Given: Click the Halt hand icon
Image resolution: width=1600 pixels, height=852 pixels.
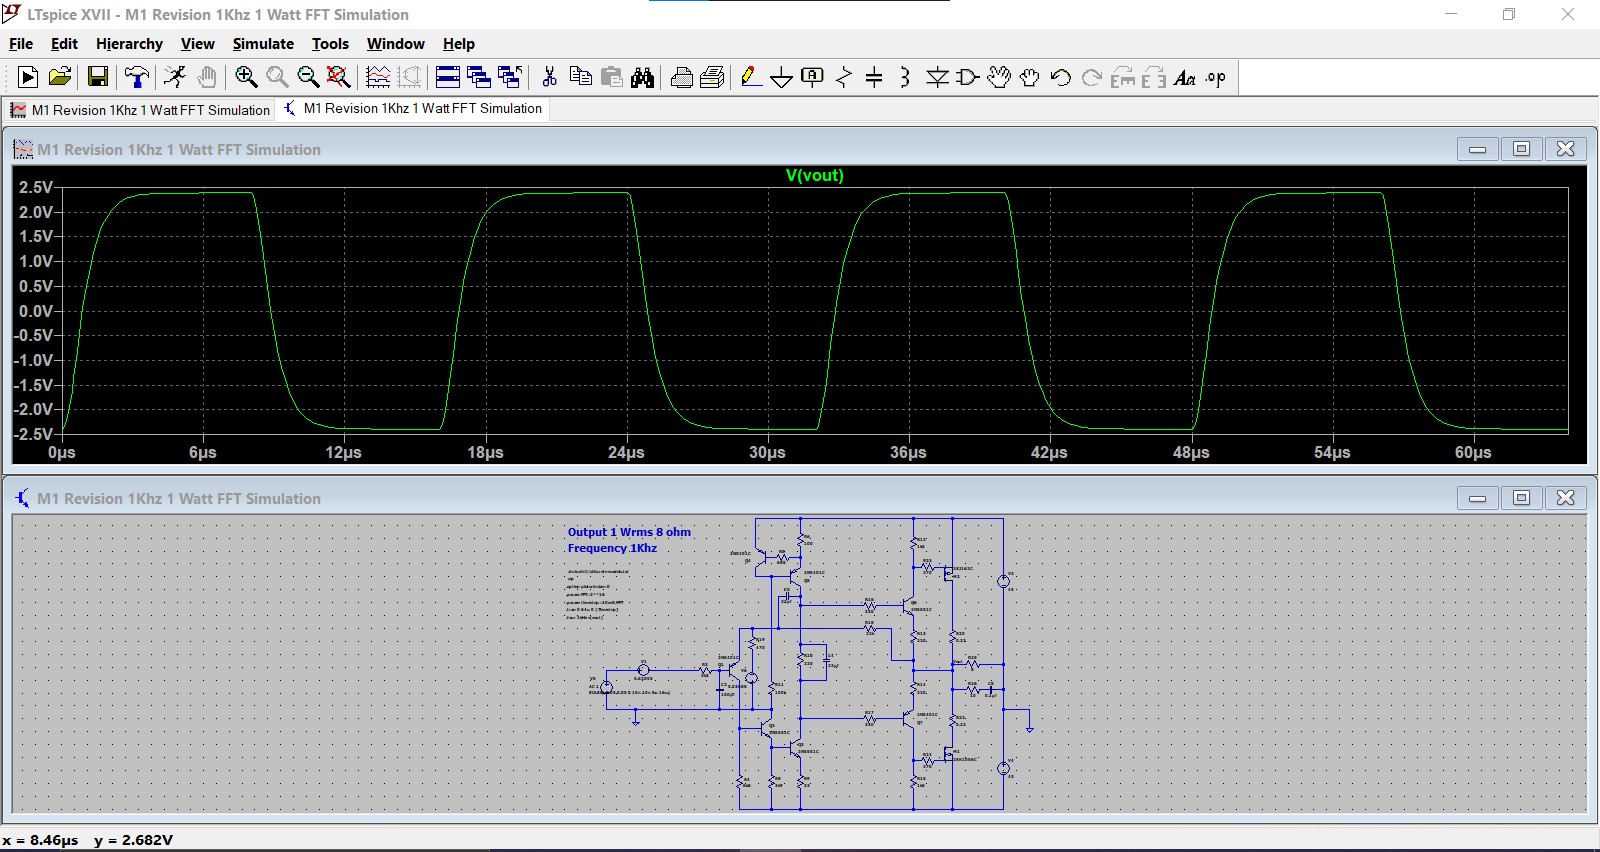Looking at the screenshot, I should click(x=207, y=77).
